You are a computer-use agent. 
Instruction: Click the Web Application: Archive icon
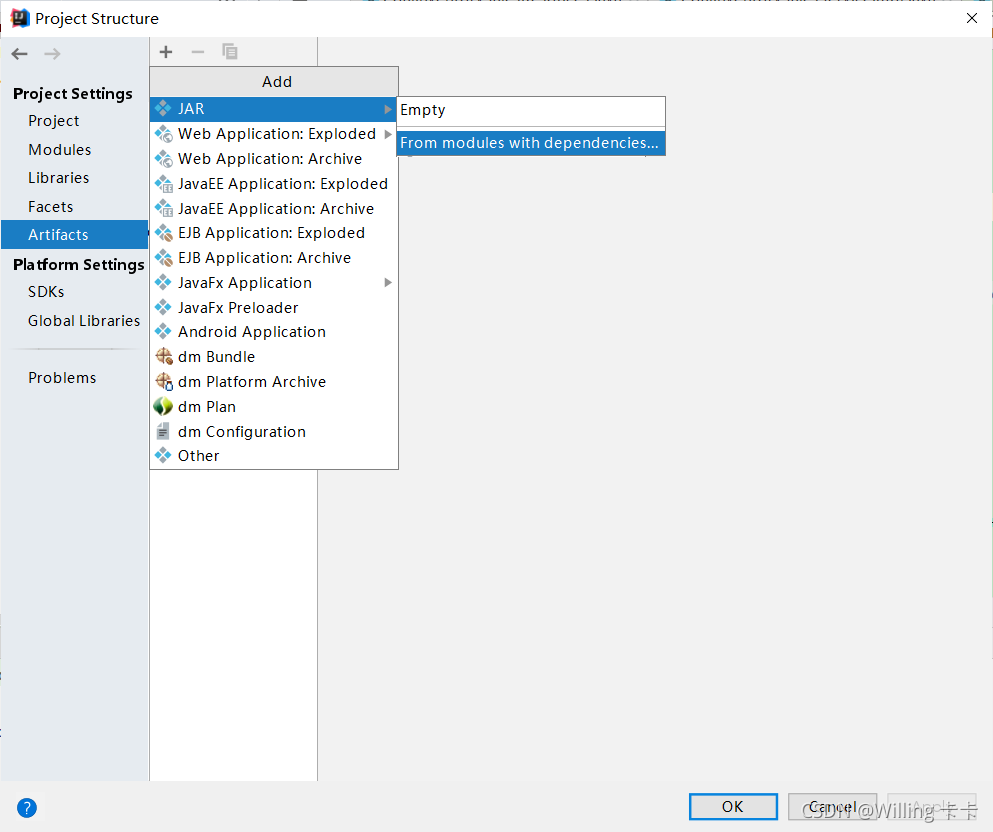point(163,158)
